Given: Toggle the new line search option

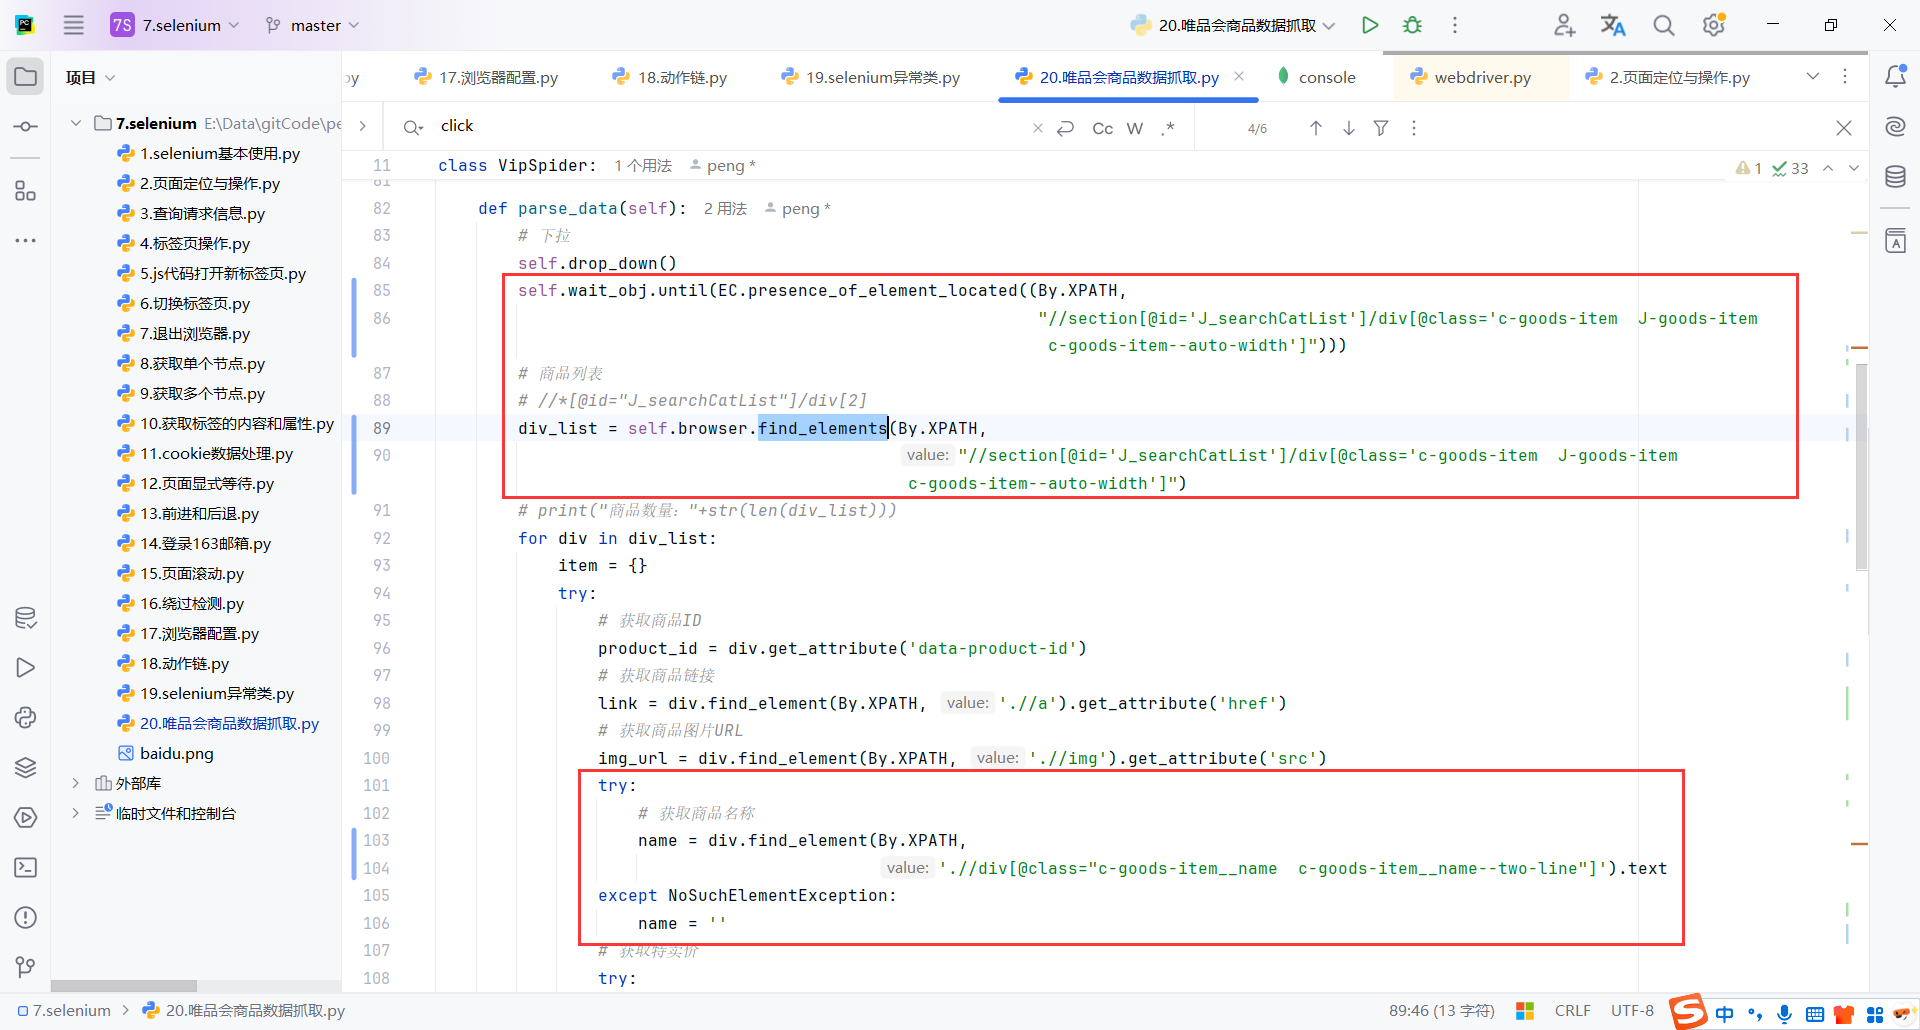Looking at the screenshot, I should [1066, 128].
